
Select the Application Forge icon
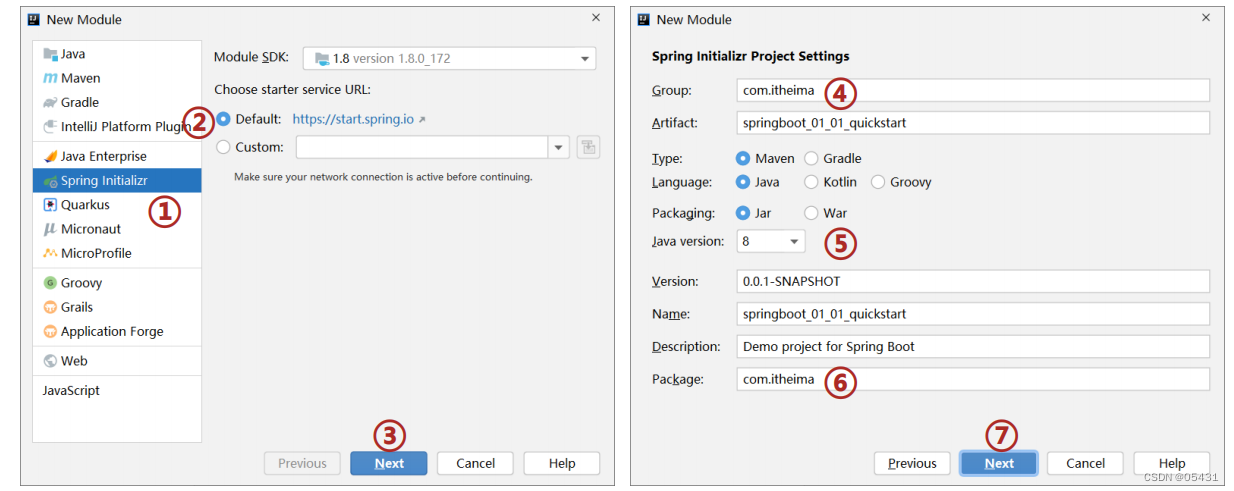(x=50, y=331)
